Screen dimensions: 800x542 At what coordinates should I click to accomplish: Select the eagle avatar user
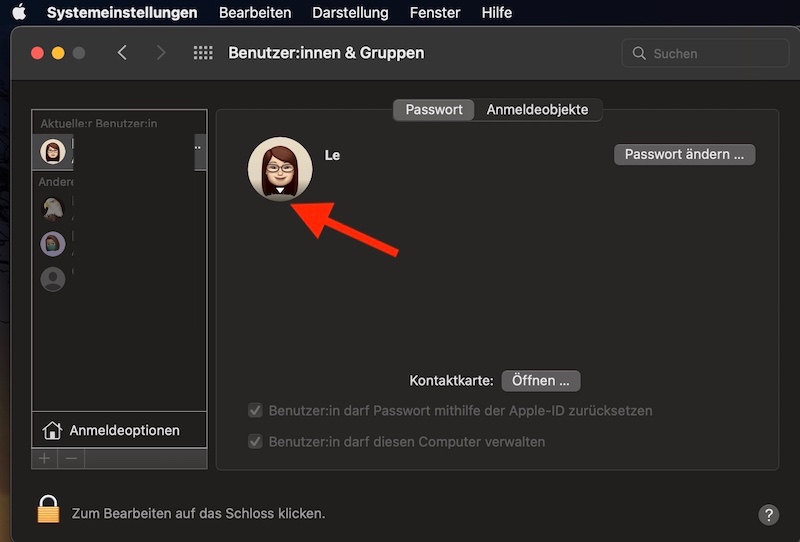click(x=53, y=209)
